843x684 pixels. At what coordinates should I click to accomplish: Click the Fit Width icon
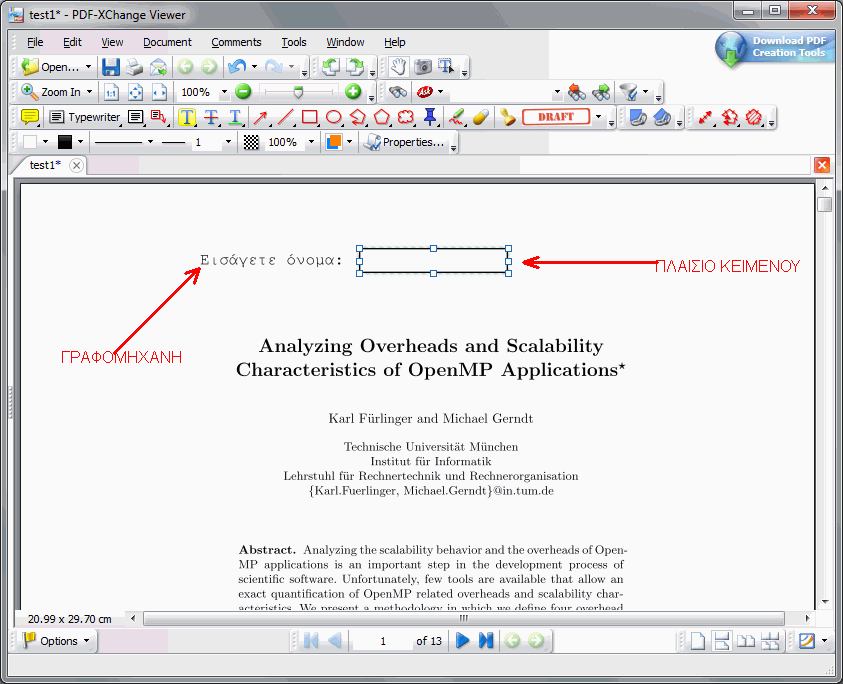coord(160,92)
